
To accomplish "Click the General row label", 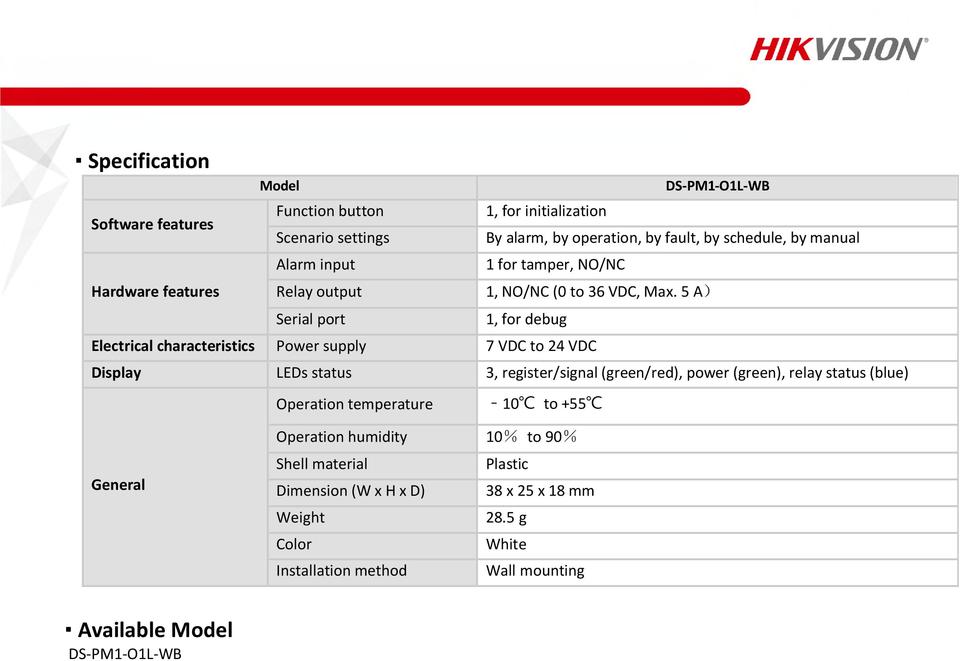I will click(x=118, y=485).
